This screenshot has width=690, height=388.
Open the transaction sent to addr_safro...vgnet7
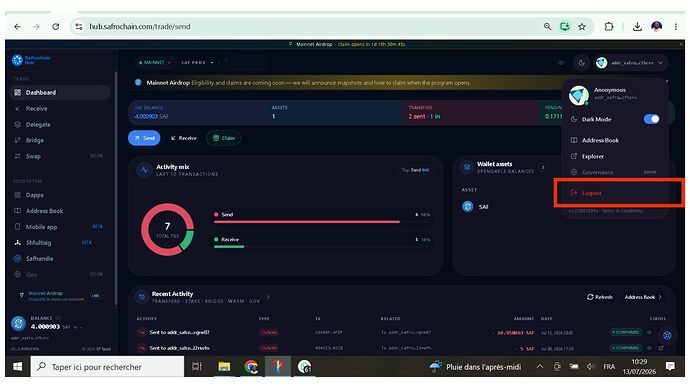click(x=180, y=332)
